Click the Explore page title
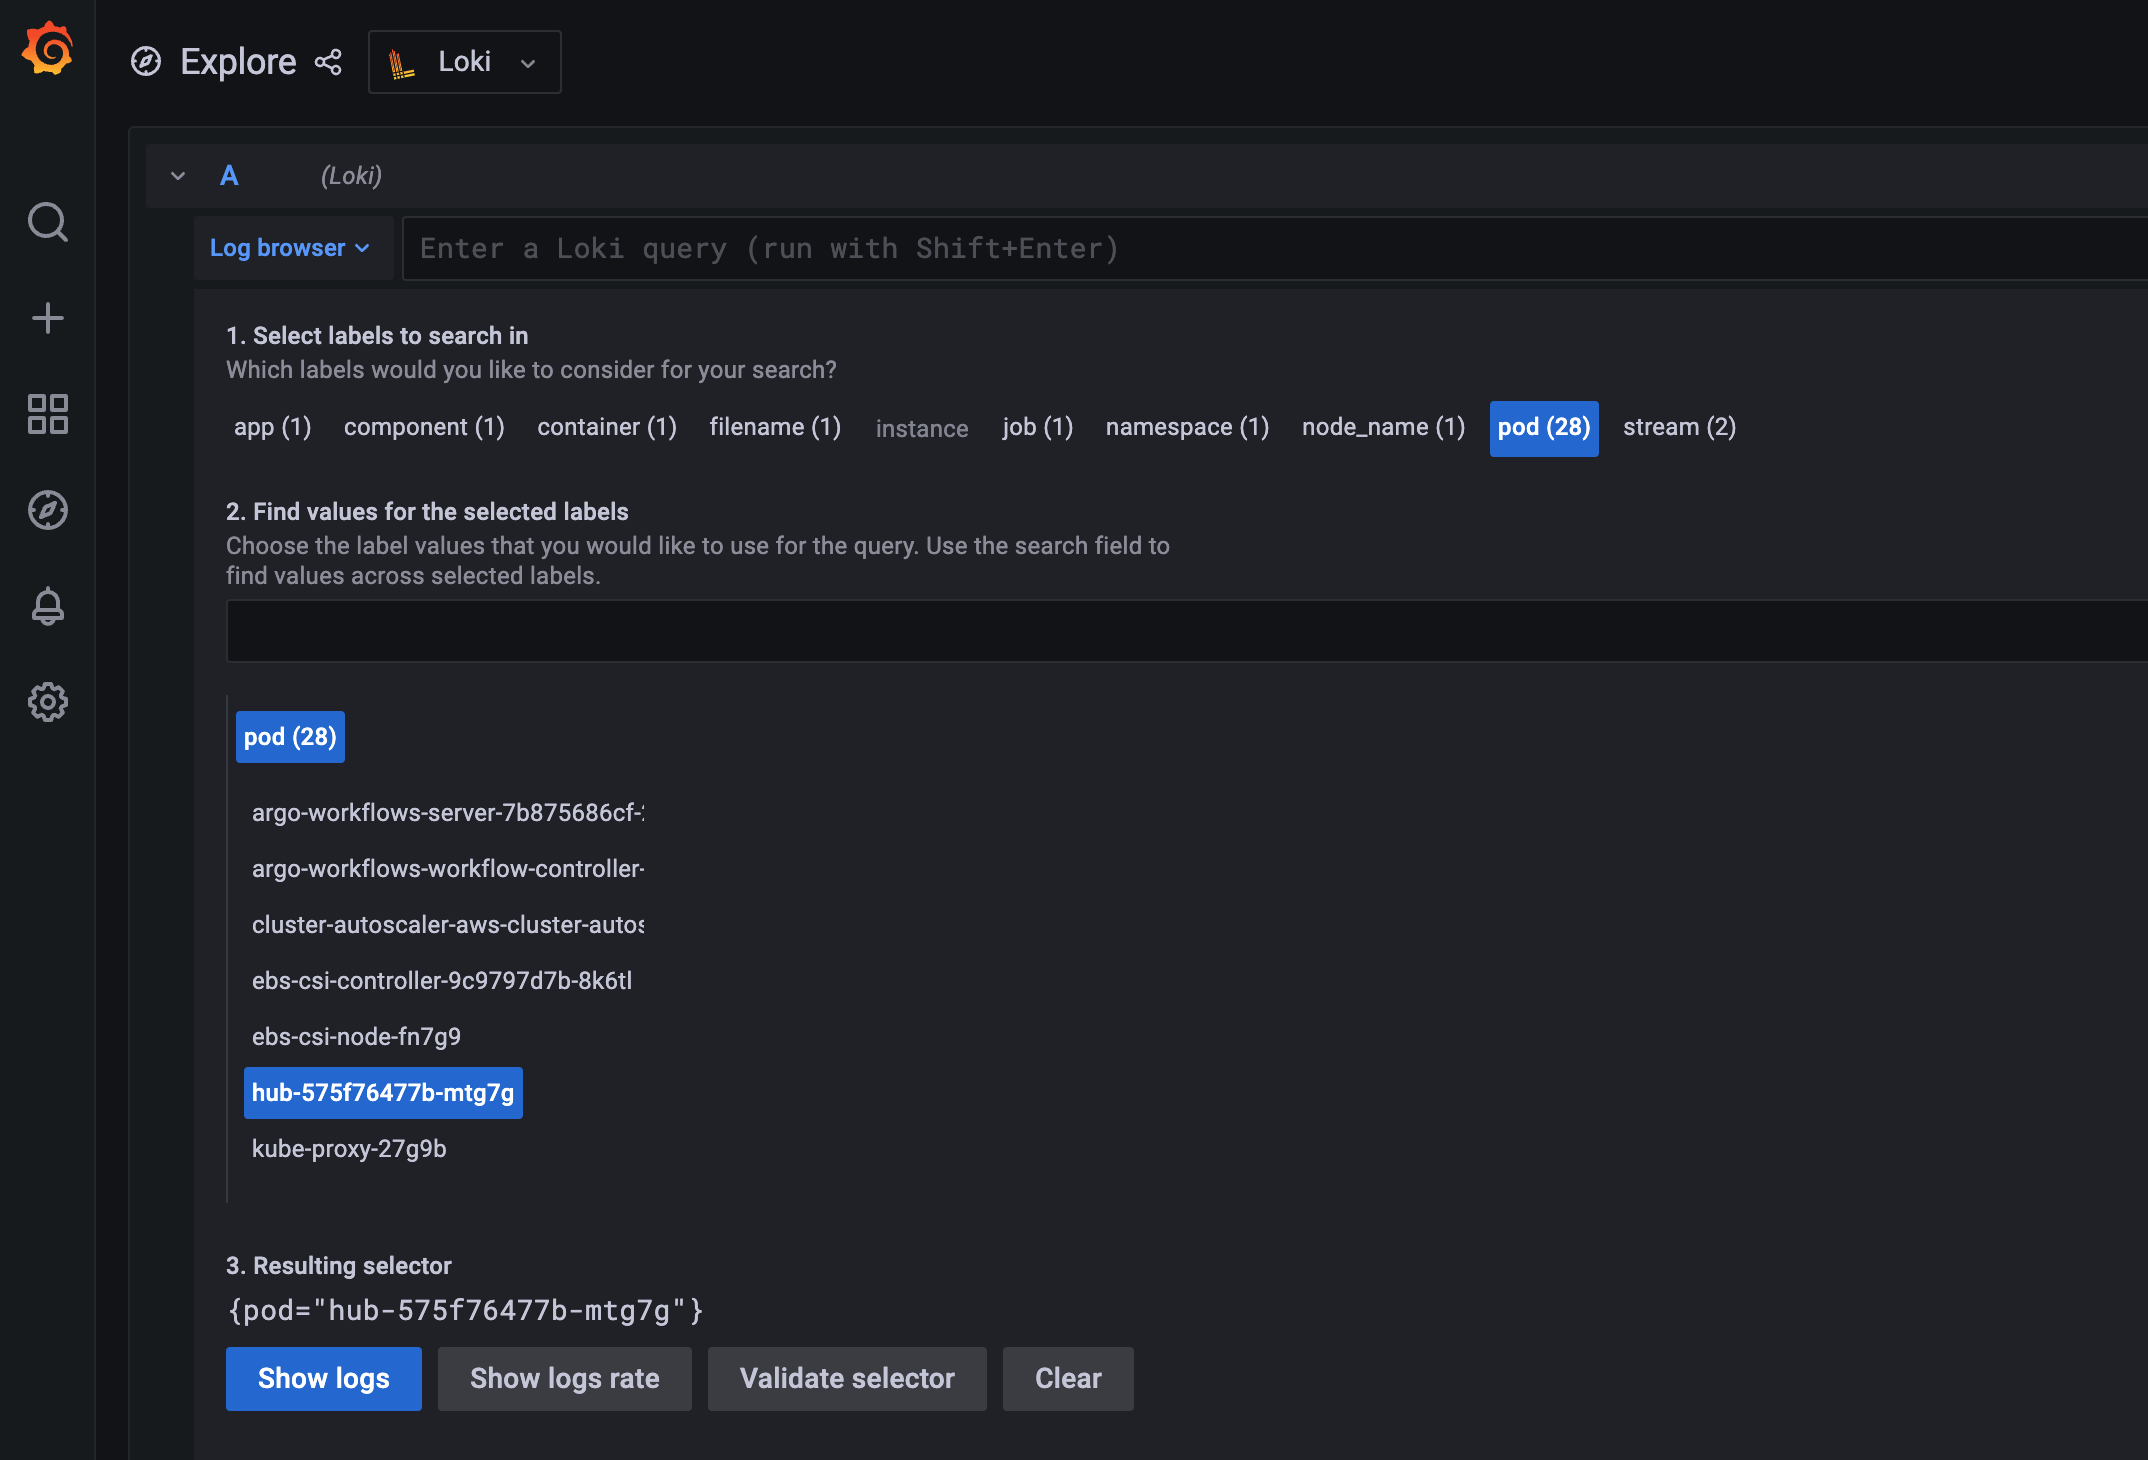The height and width of the screenshot is (1460, 2148). 238,62
